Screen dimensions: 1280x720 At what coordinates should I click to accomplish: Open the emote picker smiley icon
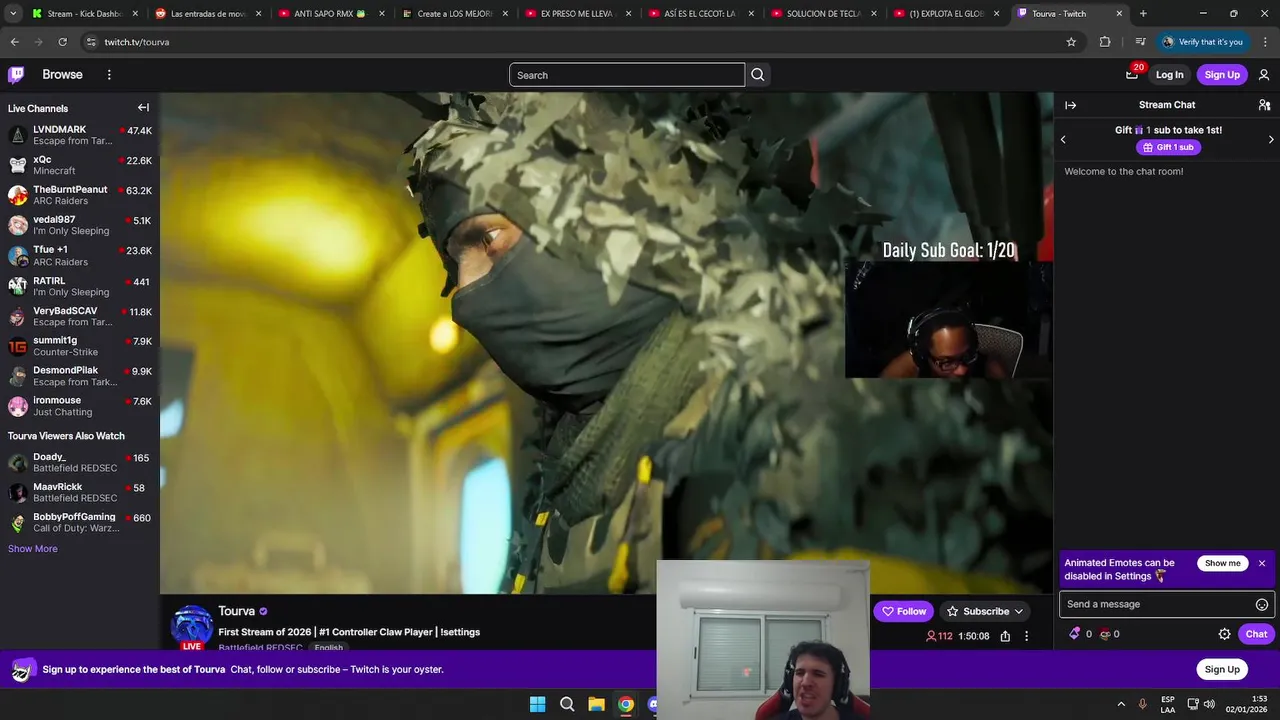(1262, 604)
